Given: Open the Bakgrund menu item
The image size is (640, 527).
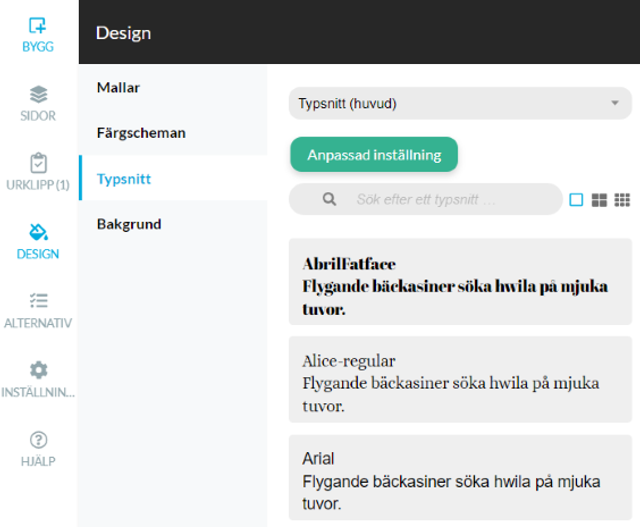Looking at the screenshot, I should (x=129, y=224).
